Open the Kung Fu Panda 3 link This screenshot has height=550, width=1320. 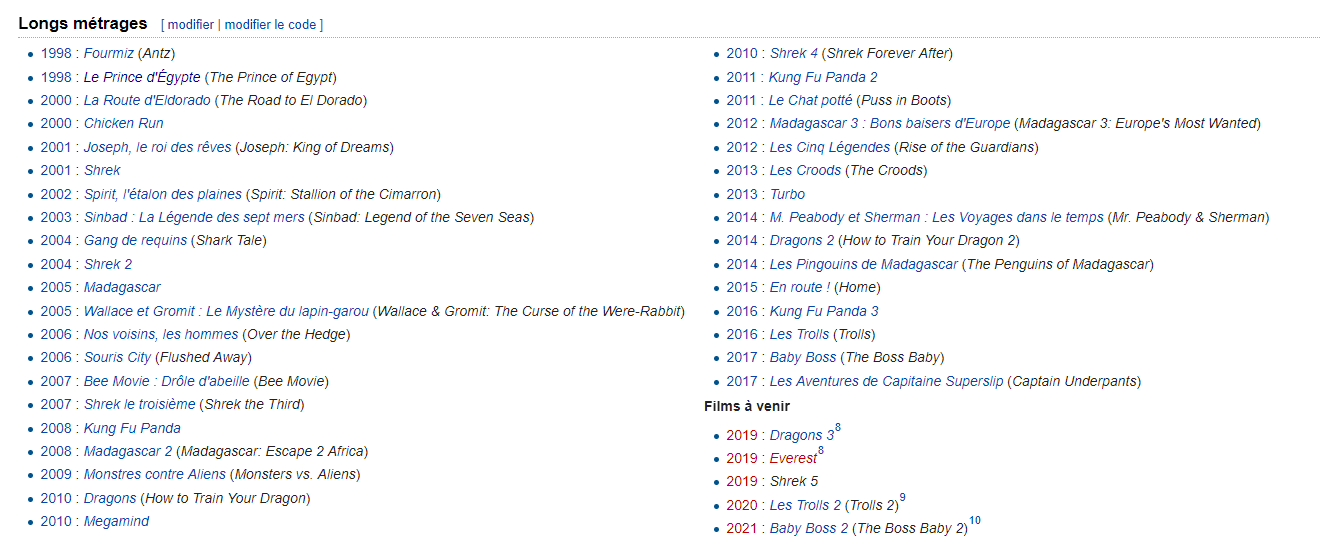(824, 311)
